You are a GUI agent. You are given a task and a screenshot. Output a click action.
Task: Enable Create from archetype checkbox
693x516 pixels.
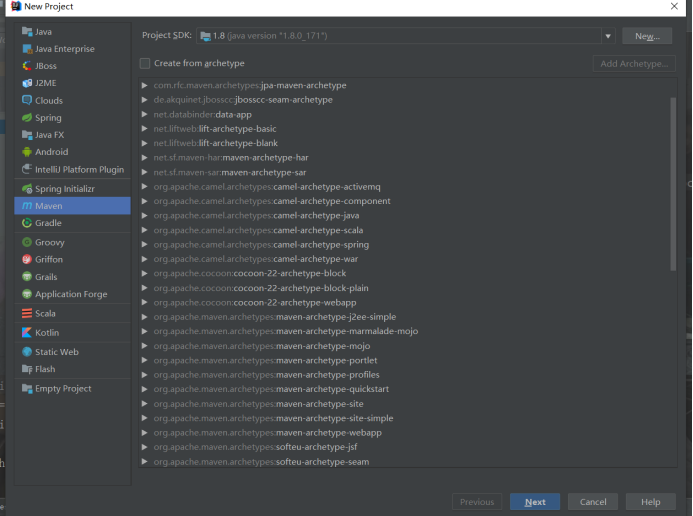point(145,63)
